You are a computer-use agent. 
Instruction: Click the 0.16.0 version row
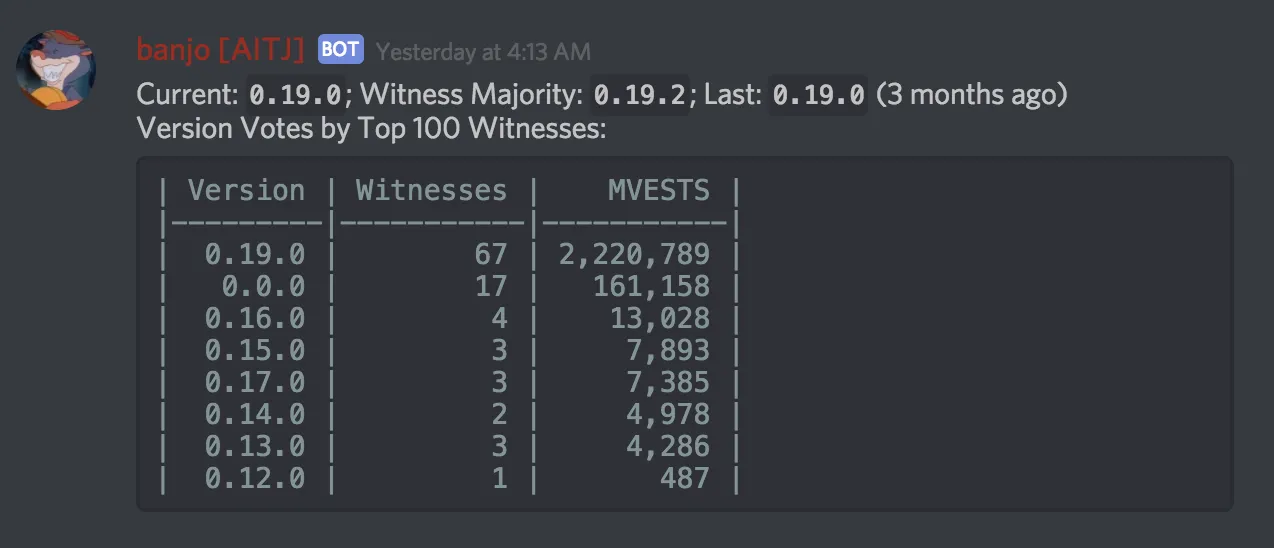click(449, 318)
